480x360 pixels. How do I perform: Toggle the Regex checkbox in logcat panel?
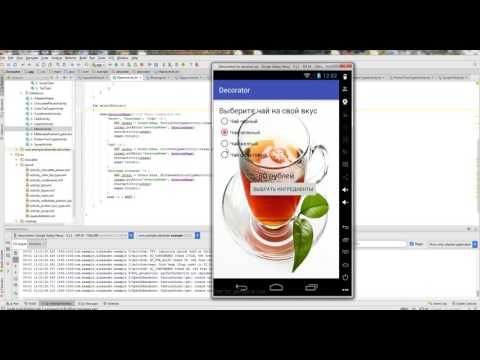point(412,244)
